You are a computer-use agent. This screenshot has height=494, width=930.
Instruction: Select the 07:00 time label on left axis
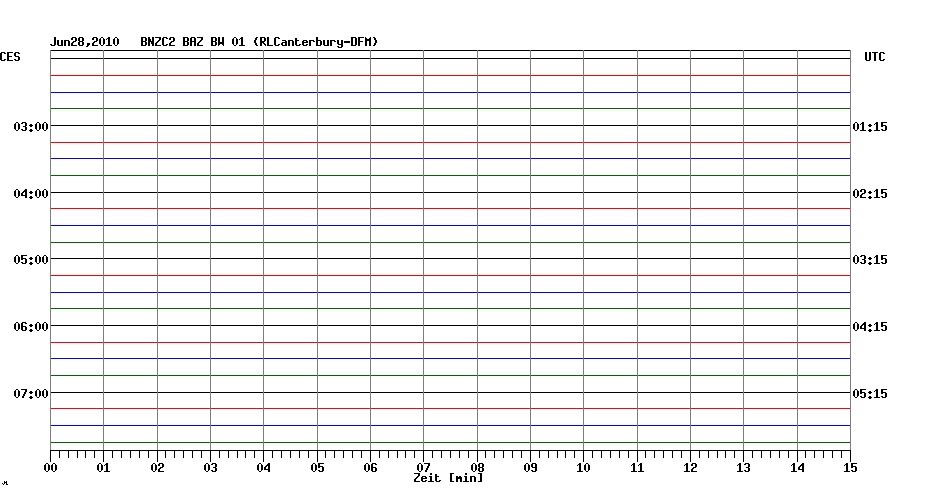click(x=31, y=393)
